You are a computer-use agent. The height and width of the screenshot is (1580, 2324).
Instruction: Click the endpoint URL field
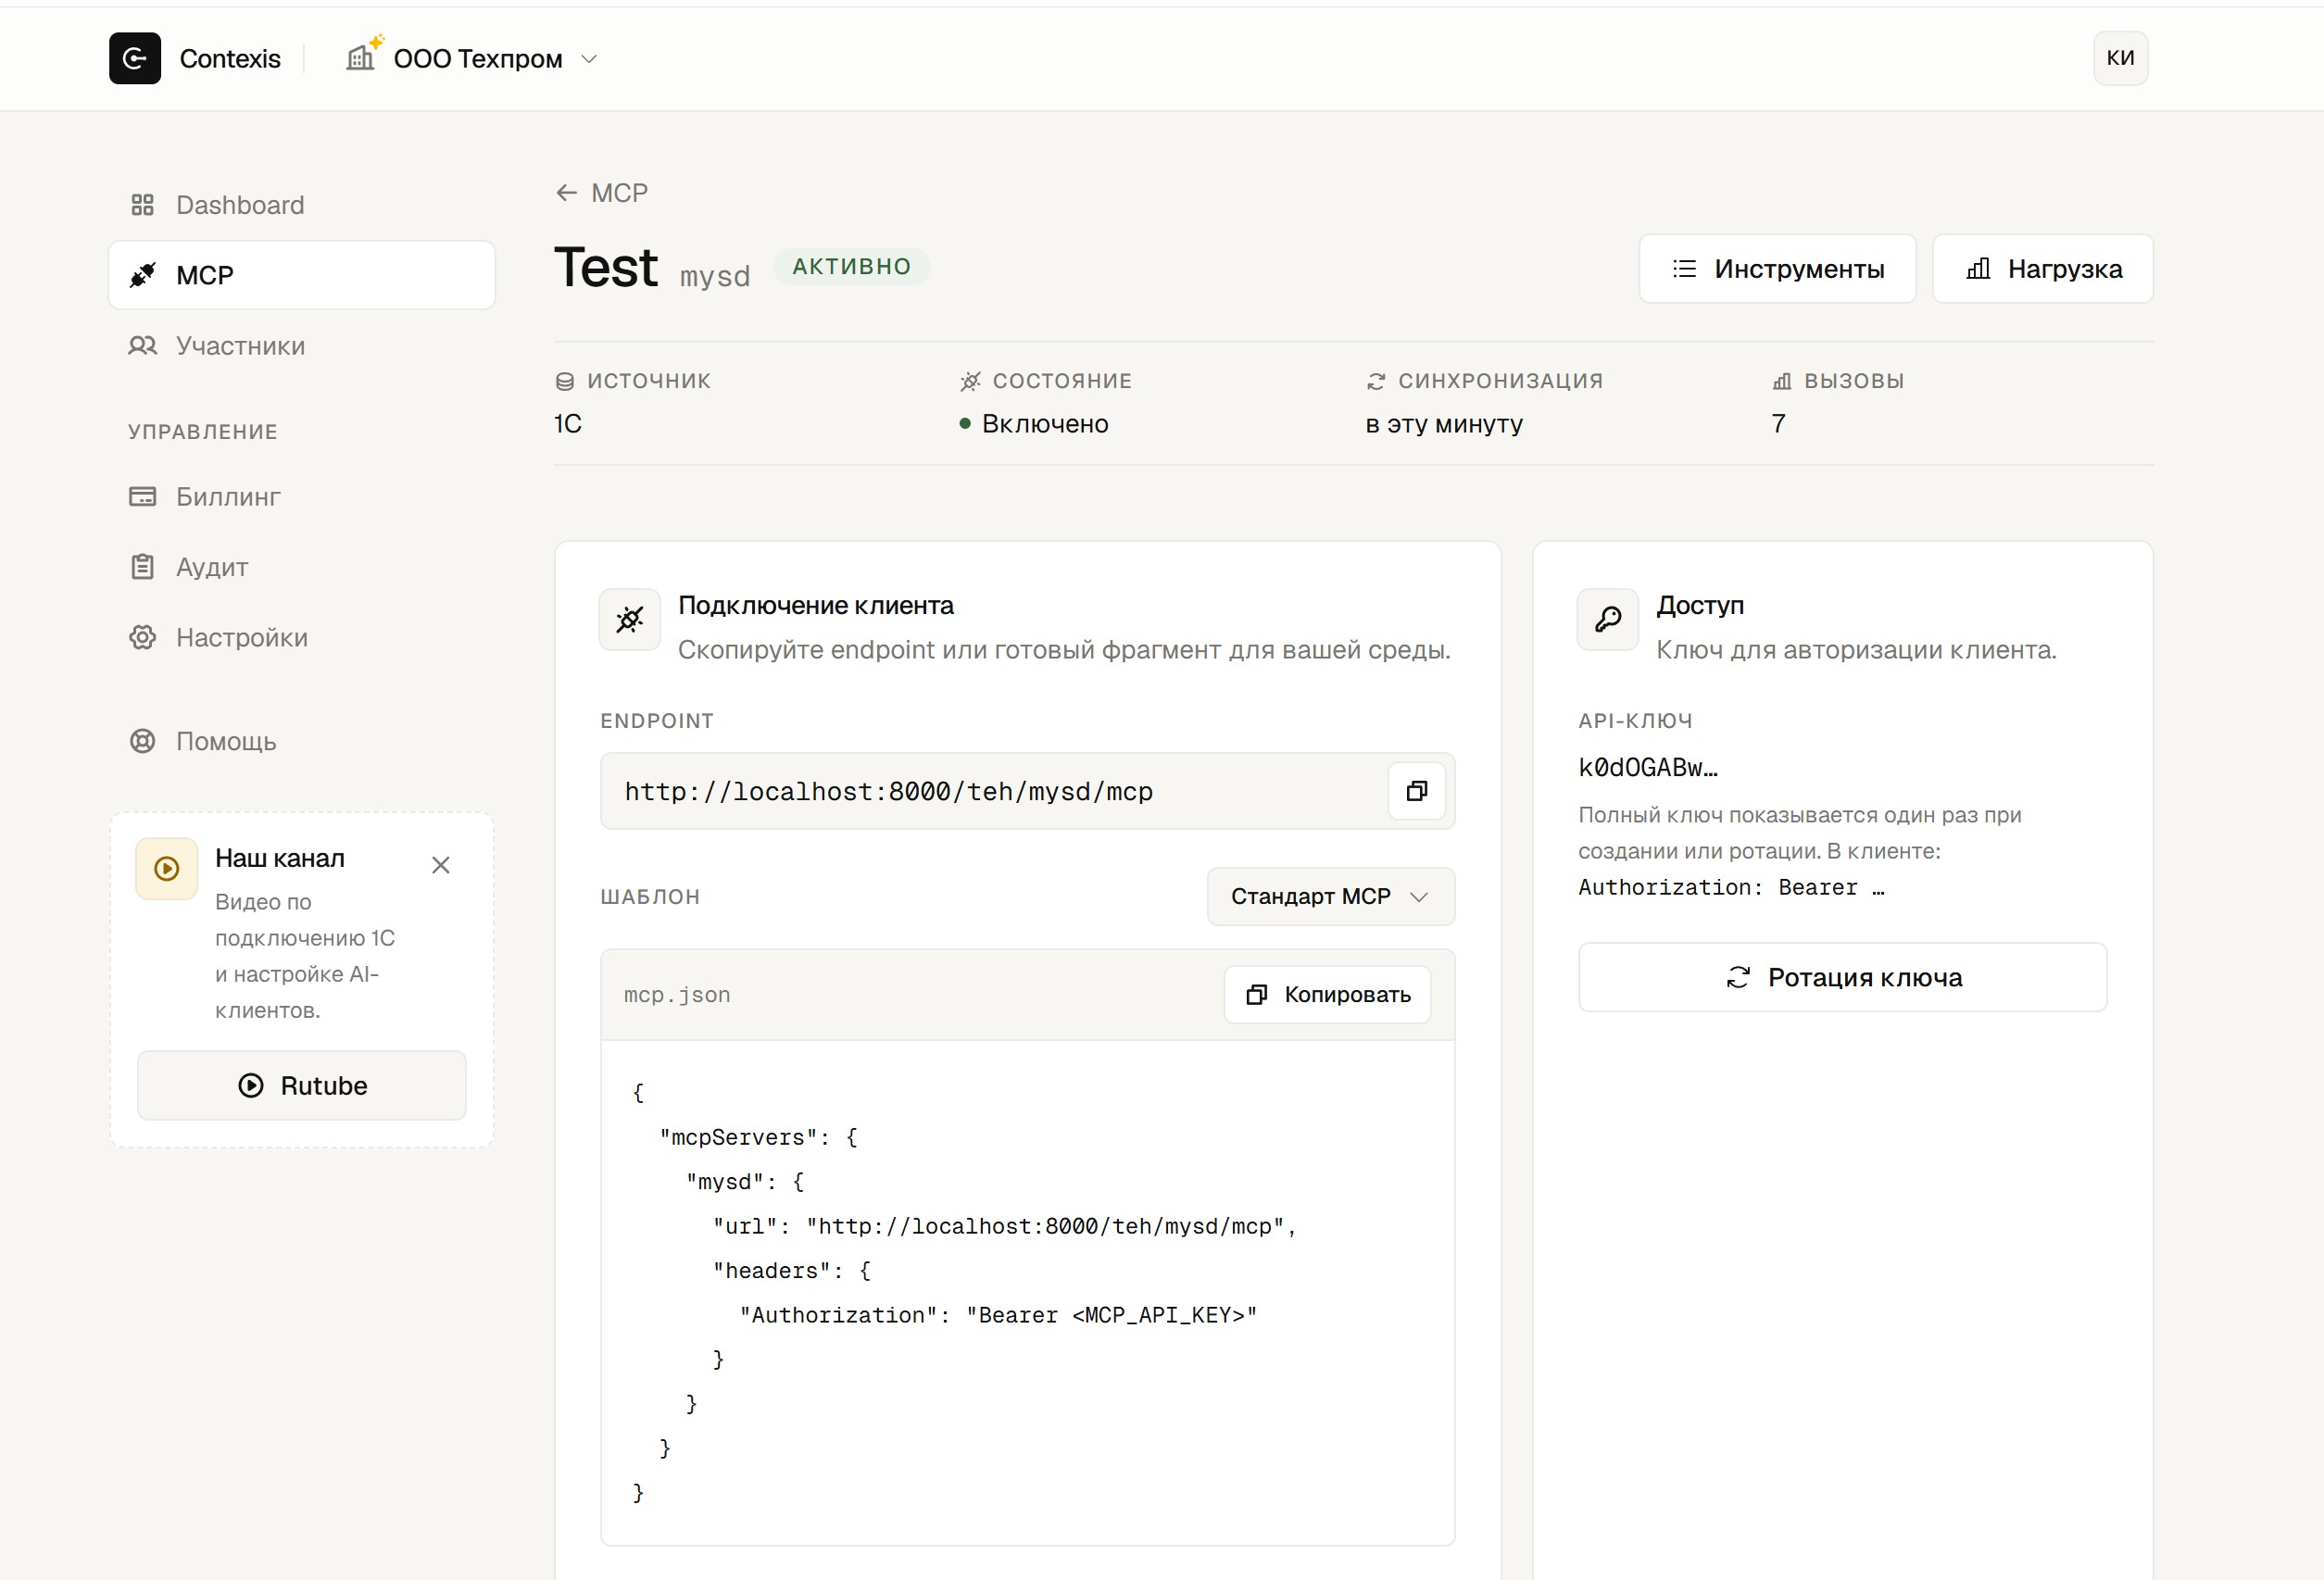coord(1027,791)
